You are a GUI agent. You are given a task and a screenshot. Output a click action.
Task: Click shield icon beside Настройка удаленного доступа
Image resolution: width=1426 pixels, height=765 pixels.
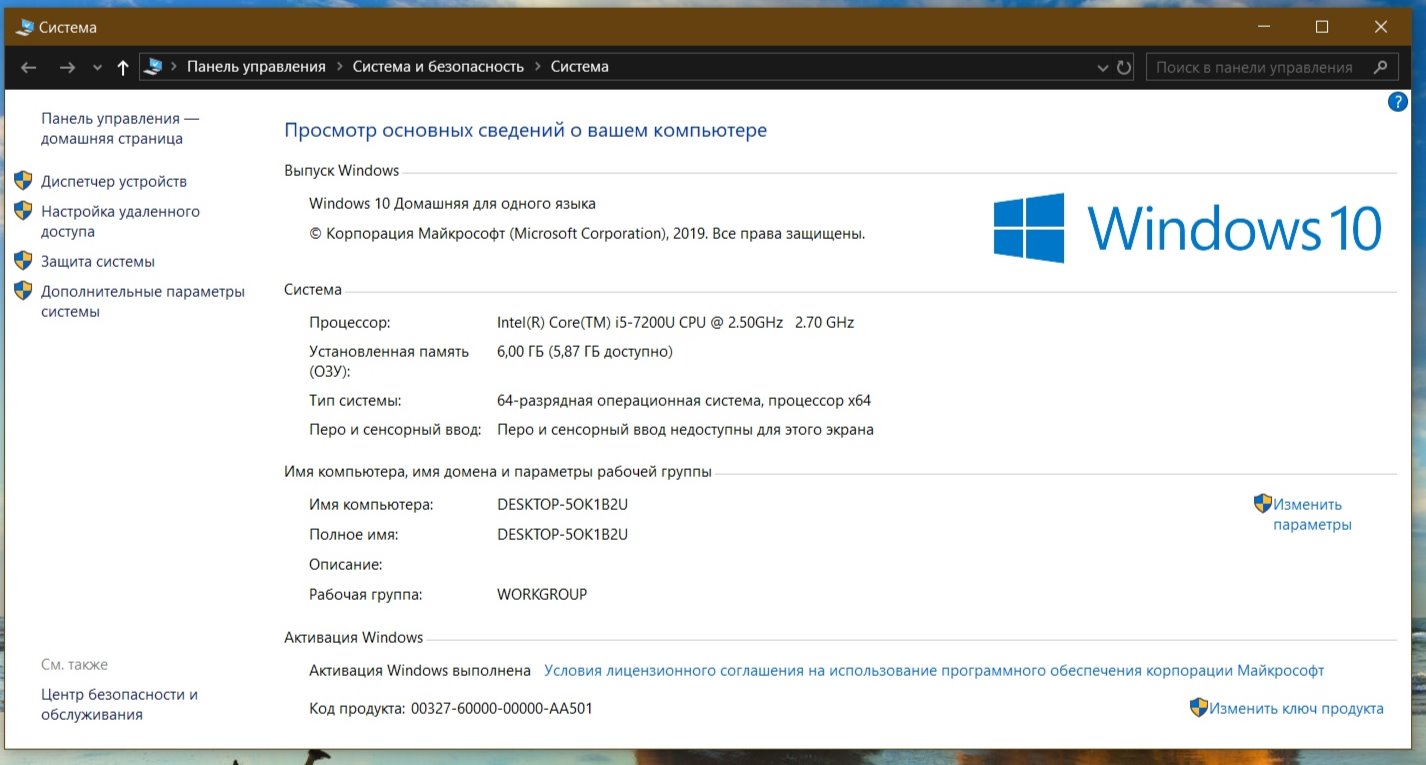click(x=23, y=211)
